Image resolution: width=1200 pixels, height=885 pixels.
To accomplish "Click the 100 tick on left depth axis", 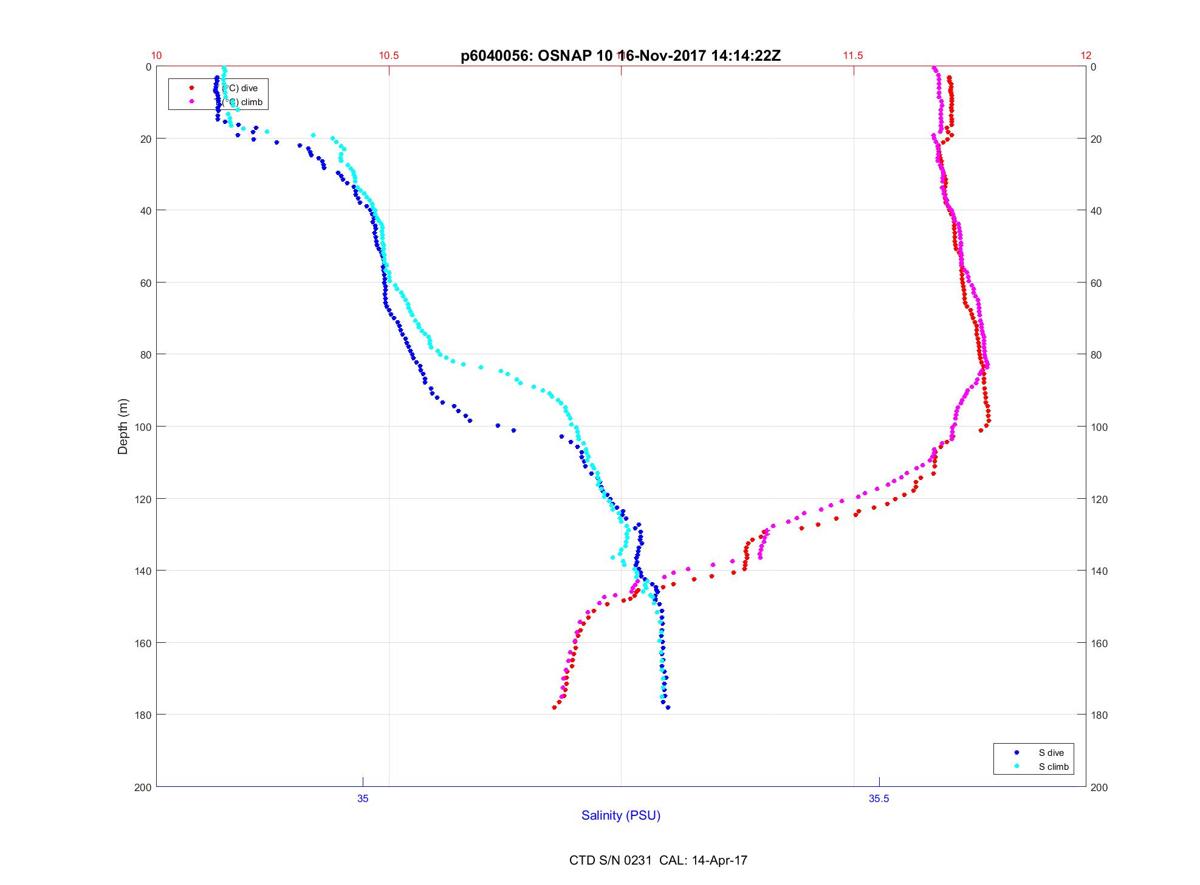I will pyautogui.click(x=142, y=427).
